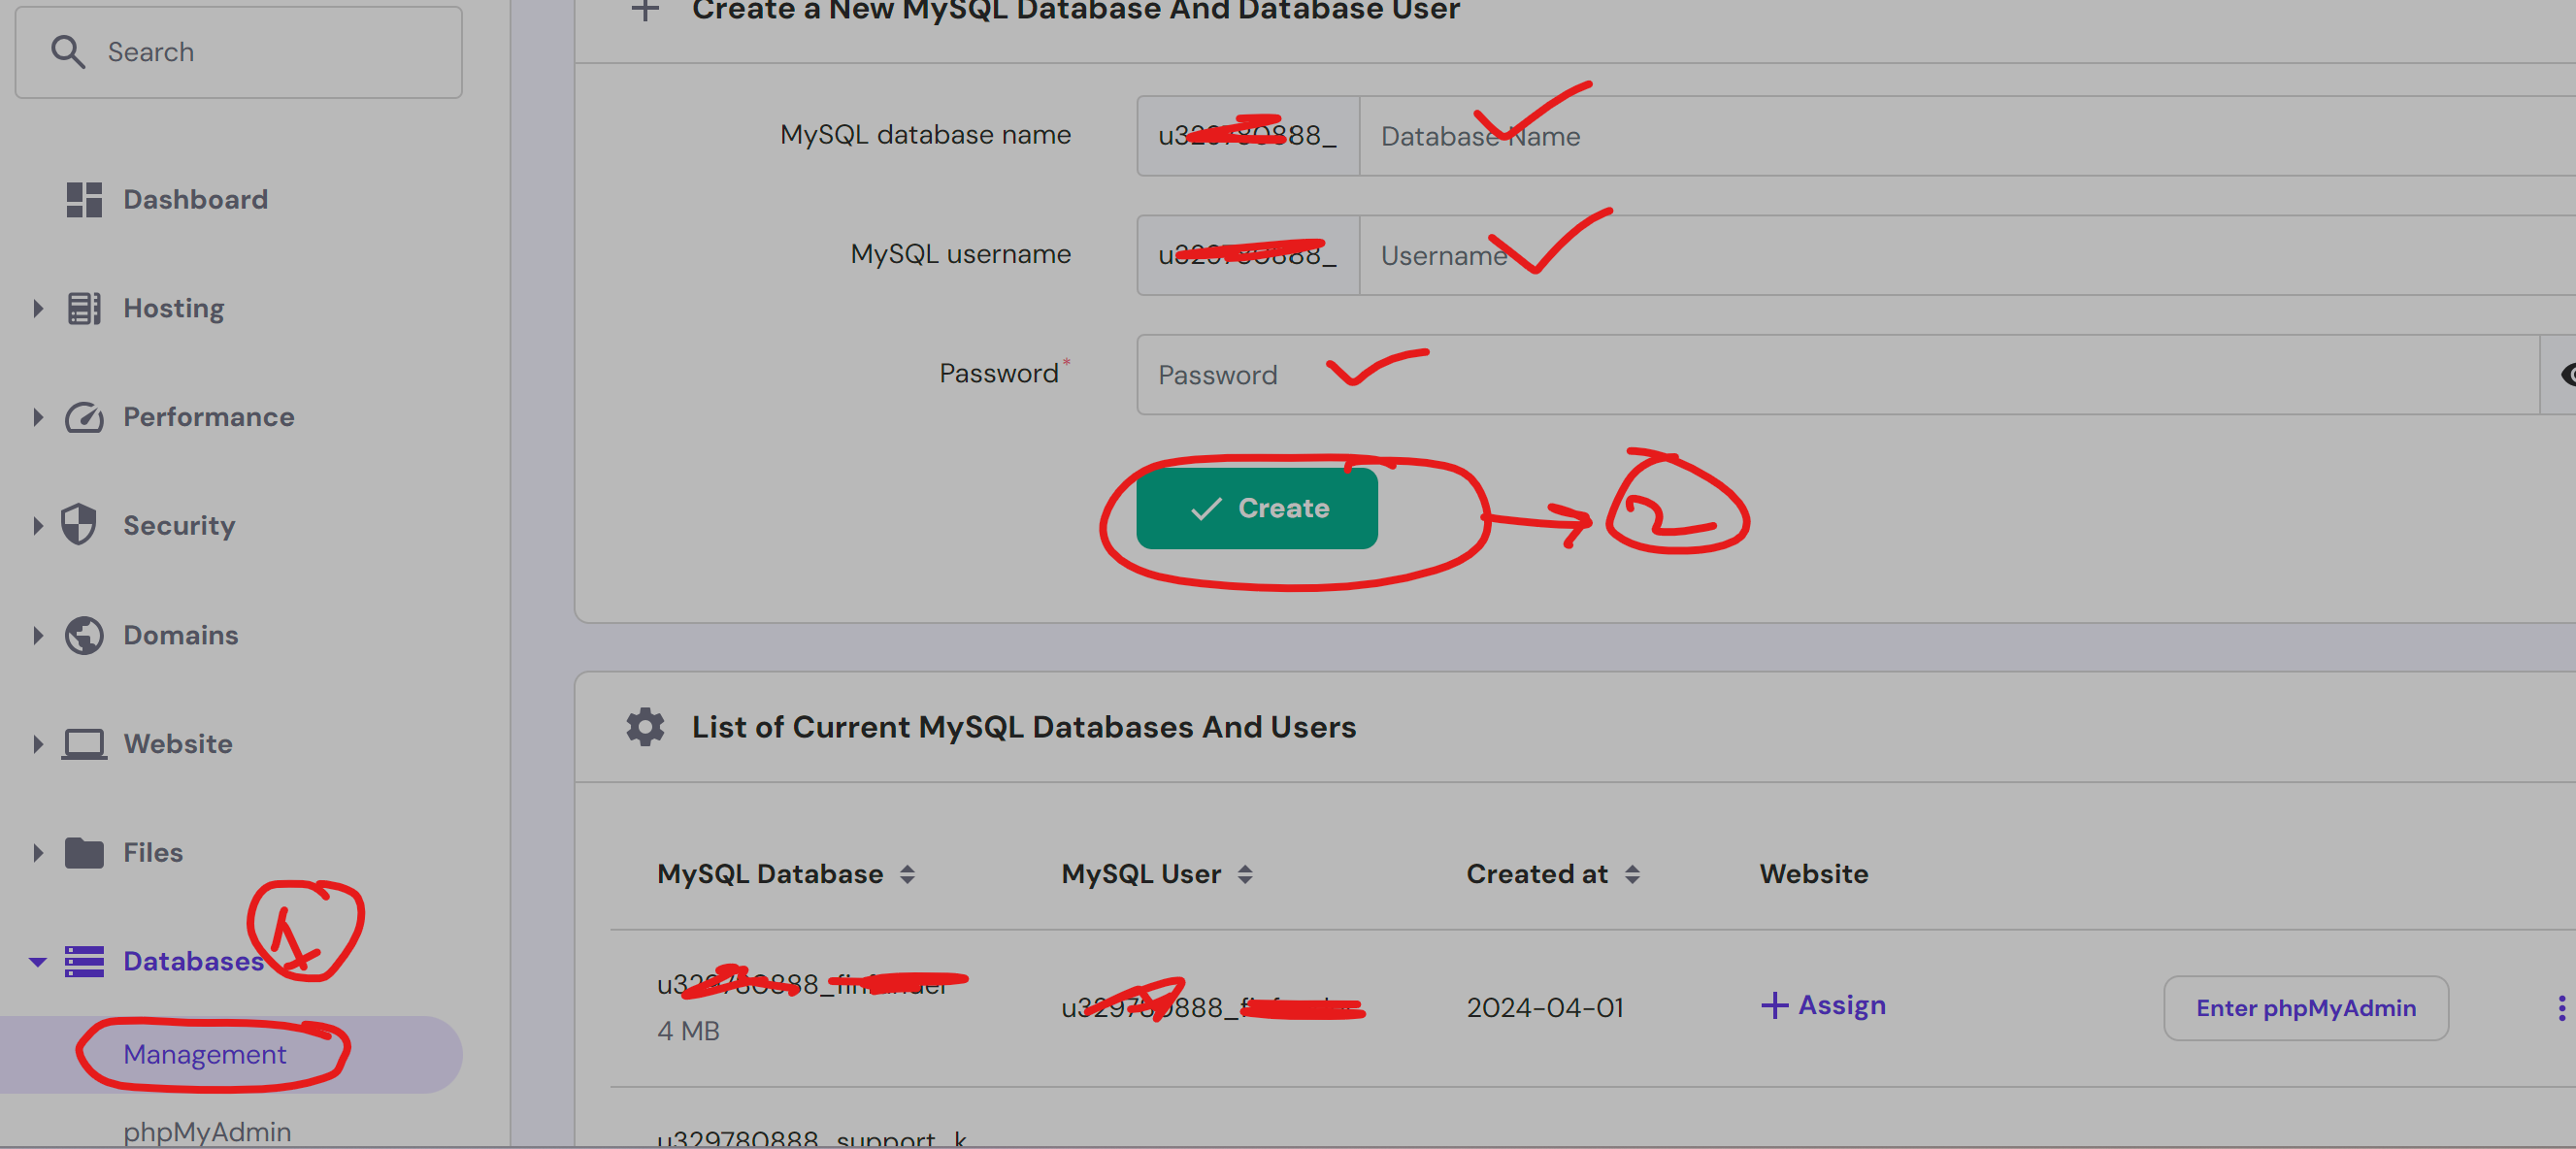This screenshot has width=2576, height=1149.
Task: Click the Databases stack icon
Action: point(84,961)
